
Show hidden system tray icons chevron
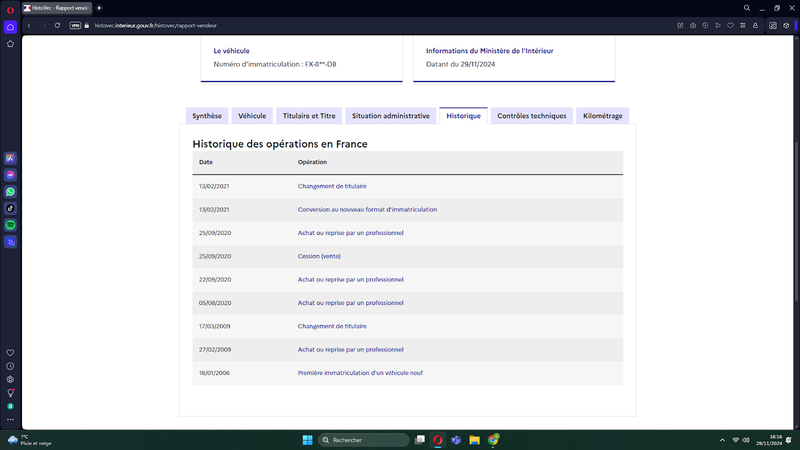tap(722, 440)
